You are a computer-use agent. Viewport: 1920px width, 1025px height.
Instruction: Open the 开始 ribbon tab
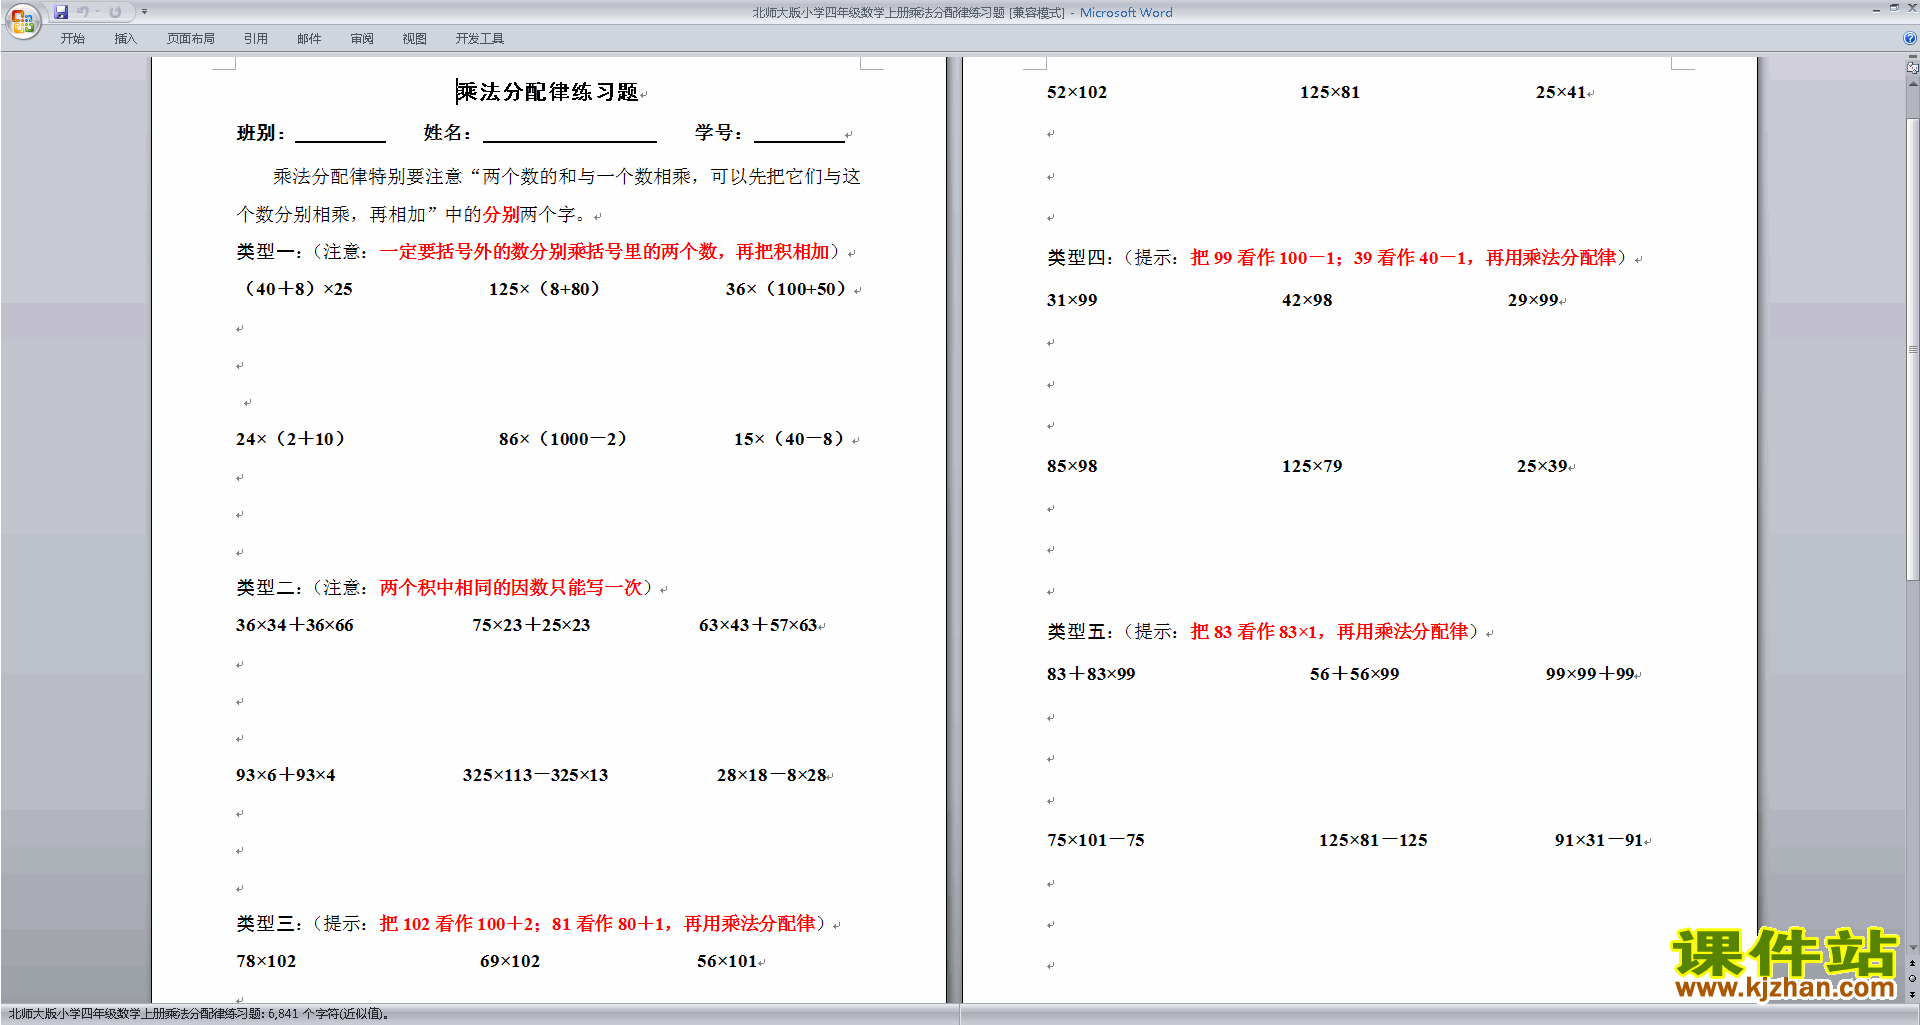(x=72, y=38)
